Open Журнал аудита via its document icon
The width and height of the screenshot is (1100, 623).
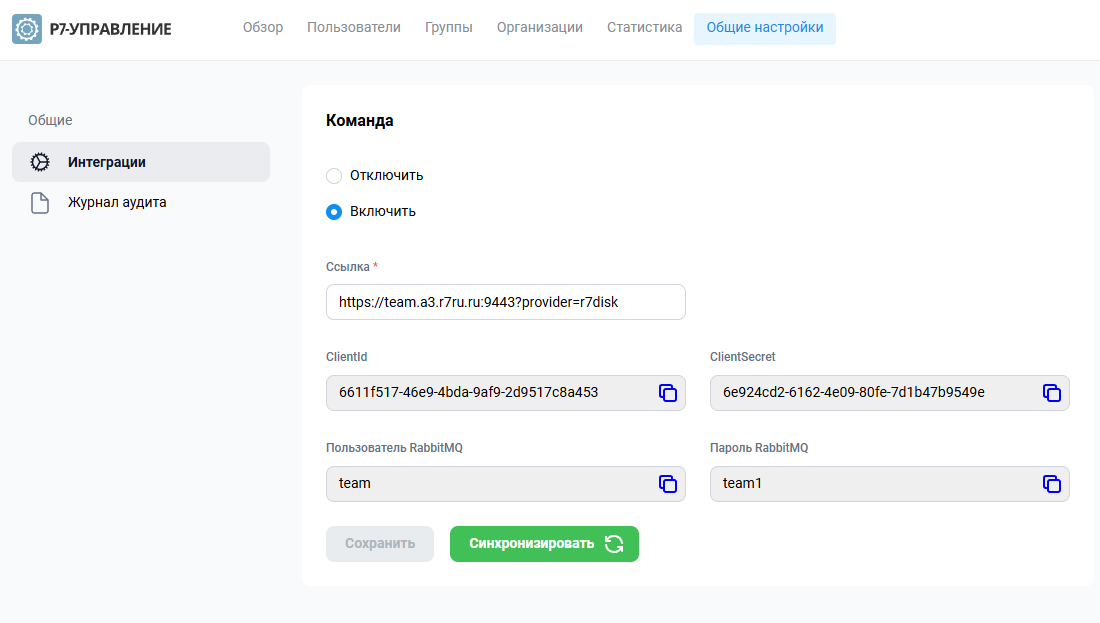point(40,203)
